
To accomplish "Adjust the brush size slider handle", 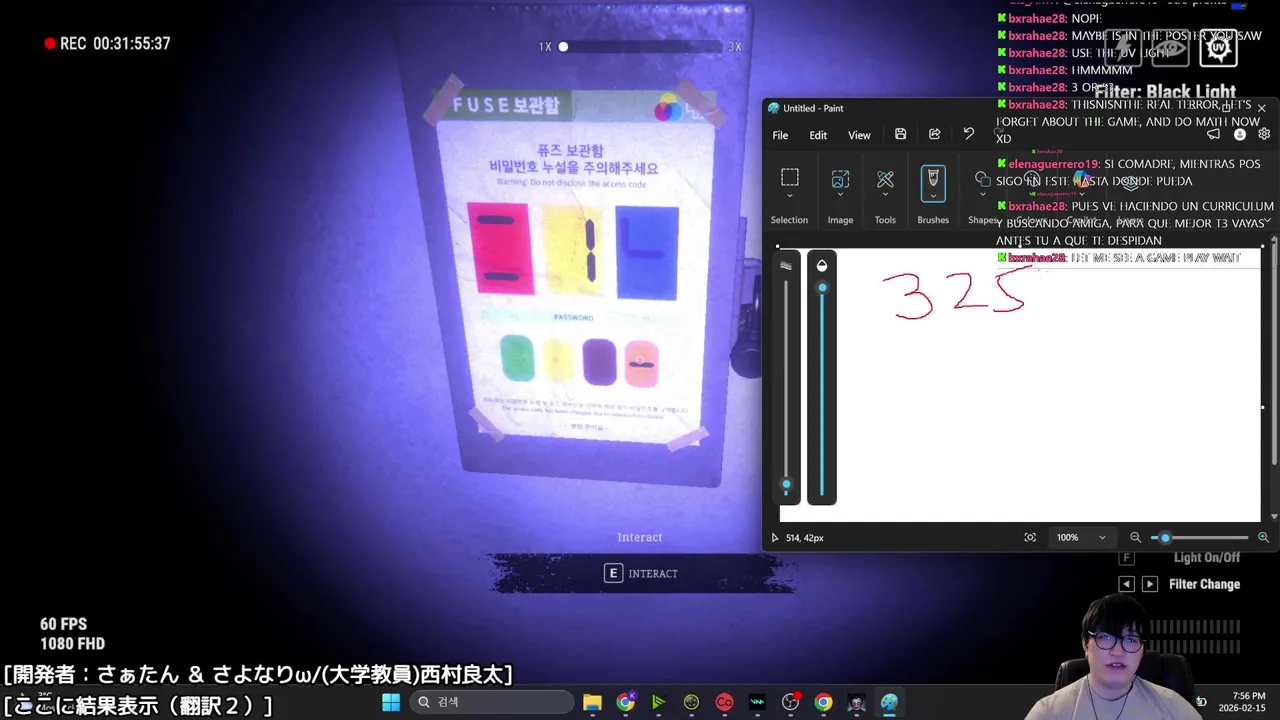I will pyautogui.click(x=786, y=486).
